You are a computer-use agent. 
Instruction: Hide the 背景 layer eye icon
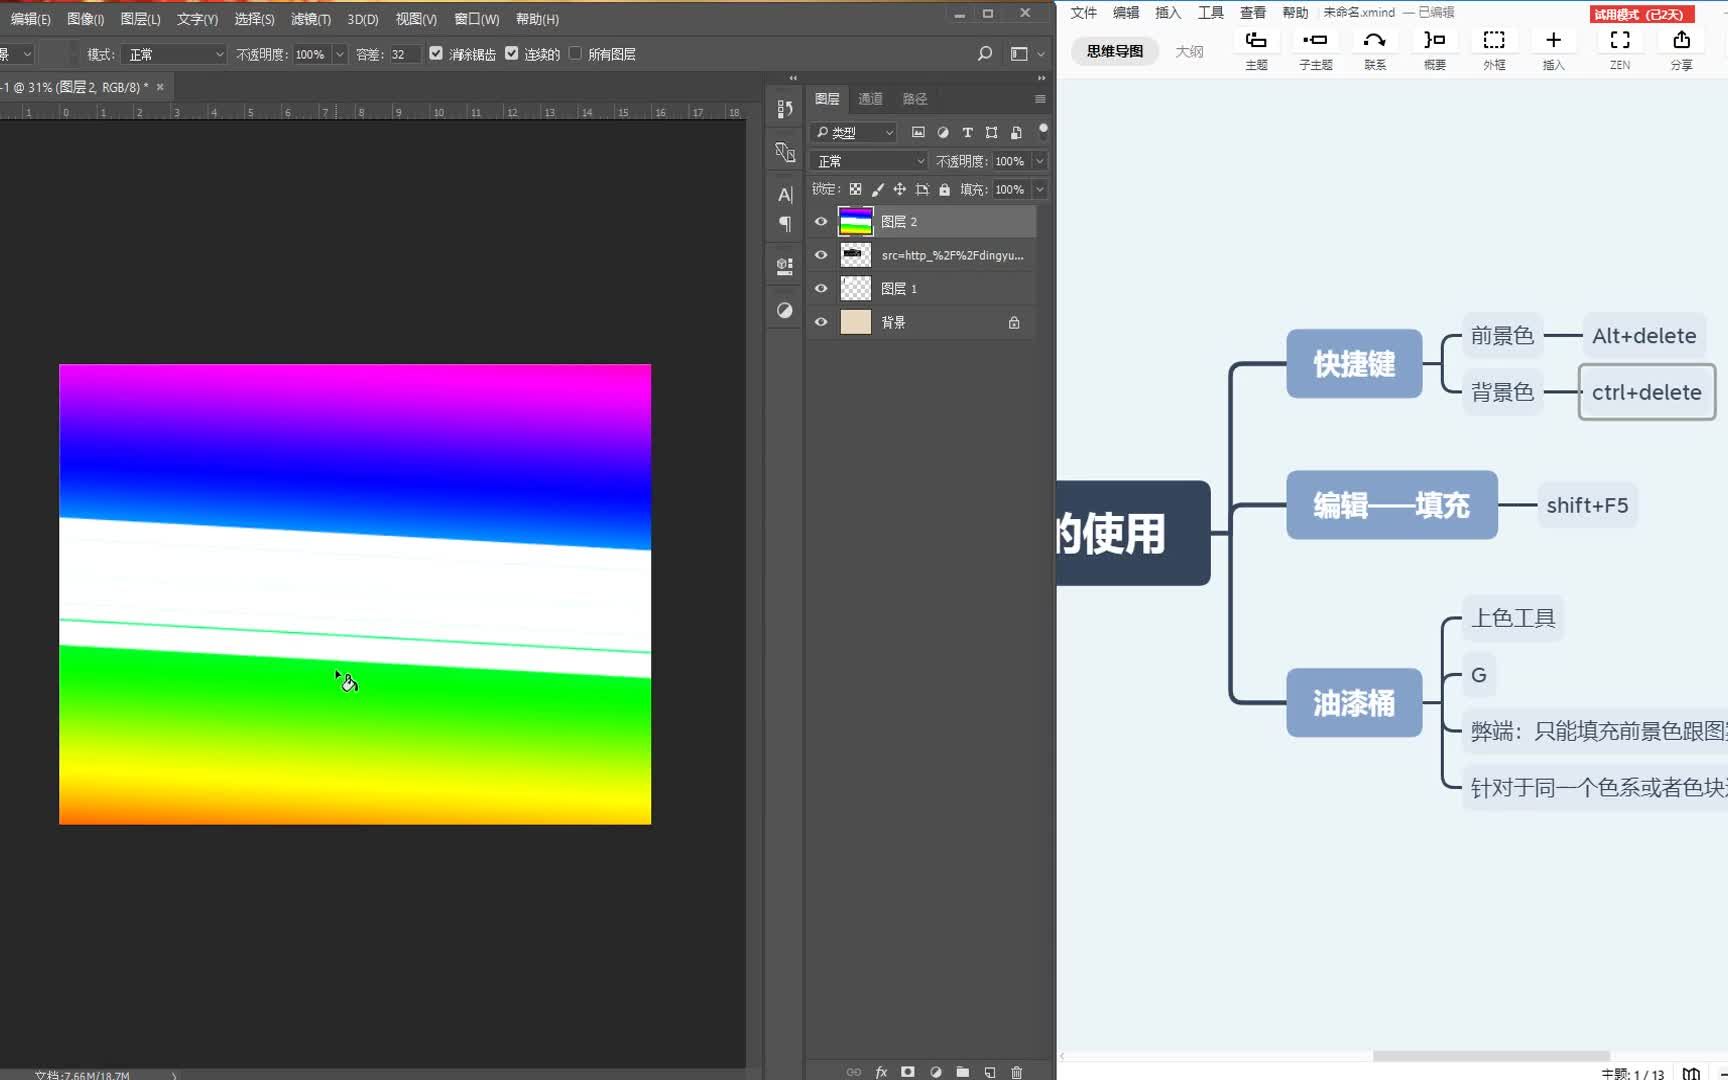(821, 322)
